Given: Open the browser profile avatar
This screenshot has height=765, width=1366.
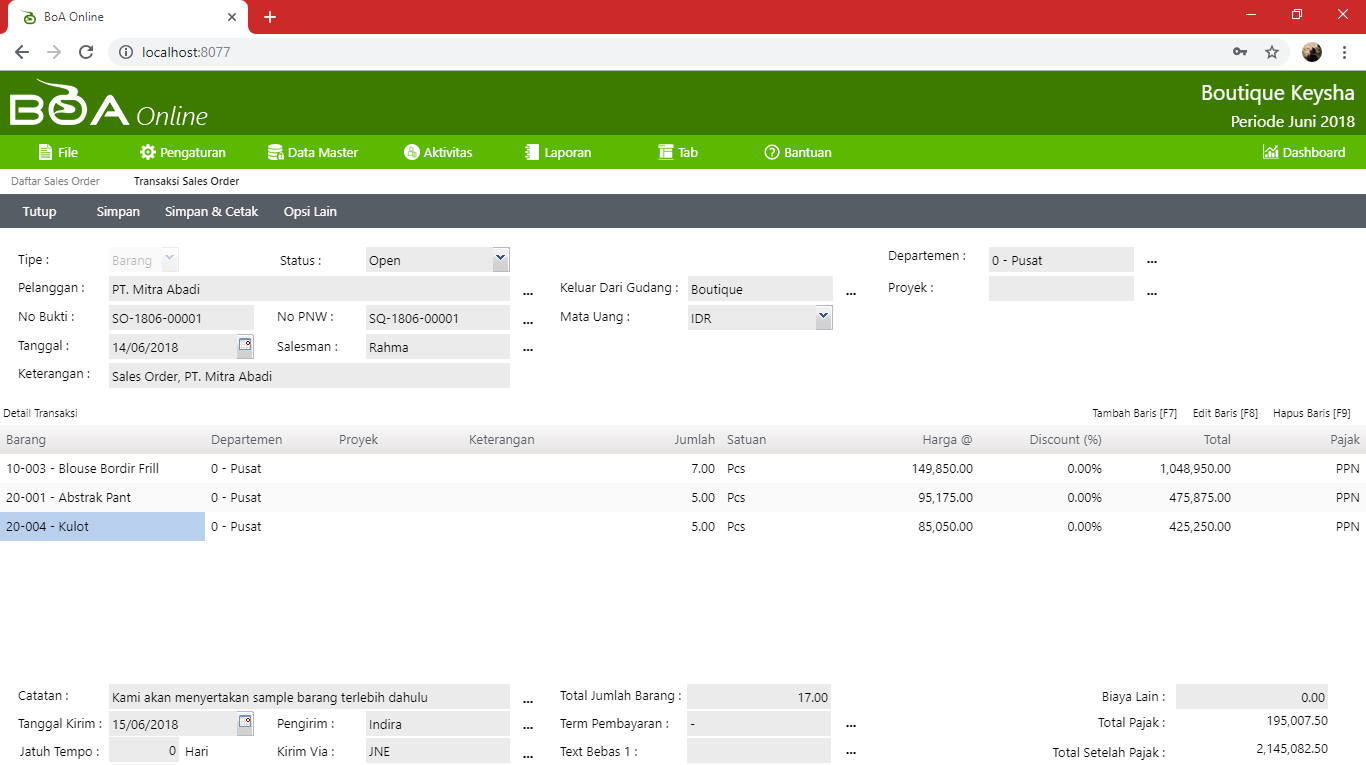Looking at the screenshot, I should click(x=1312, y=52).
